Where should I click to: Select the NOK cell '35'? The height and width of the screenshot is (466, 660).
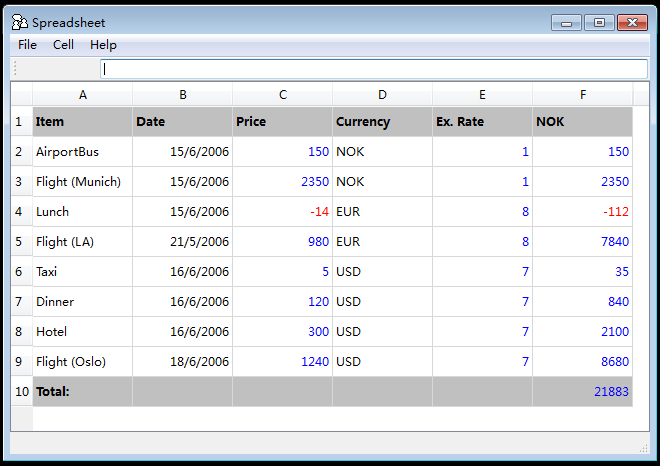[583, 272]
